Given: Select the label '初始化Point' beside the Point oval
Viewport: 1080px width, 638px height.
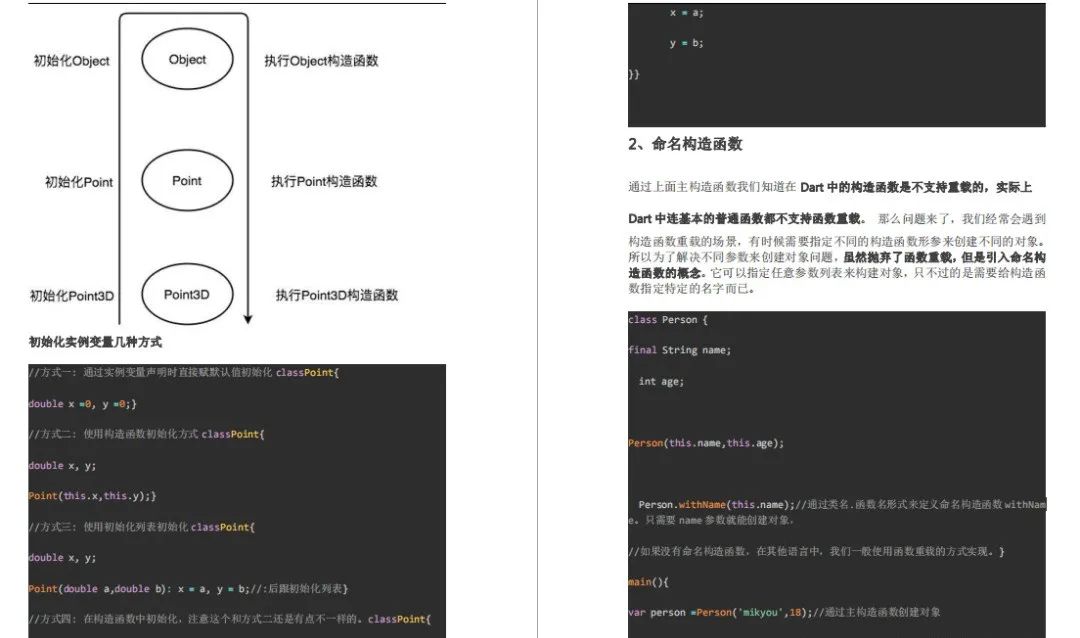Looking at the screenshot, I should [79, 182].
